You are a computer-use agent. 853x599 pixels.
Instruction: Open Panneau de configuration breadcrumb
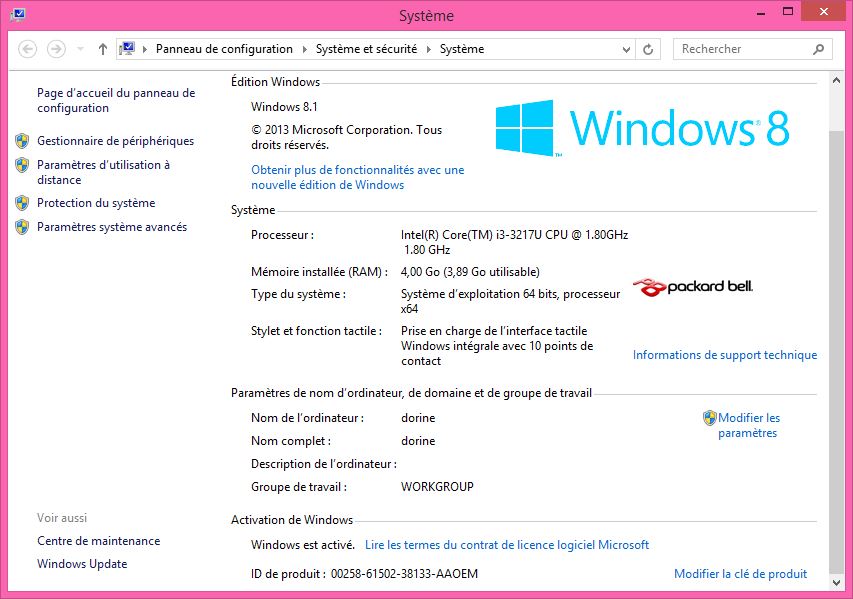(224, 49)
